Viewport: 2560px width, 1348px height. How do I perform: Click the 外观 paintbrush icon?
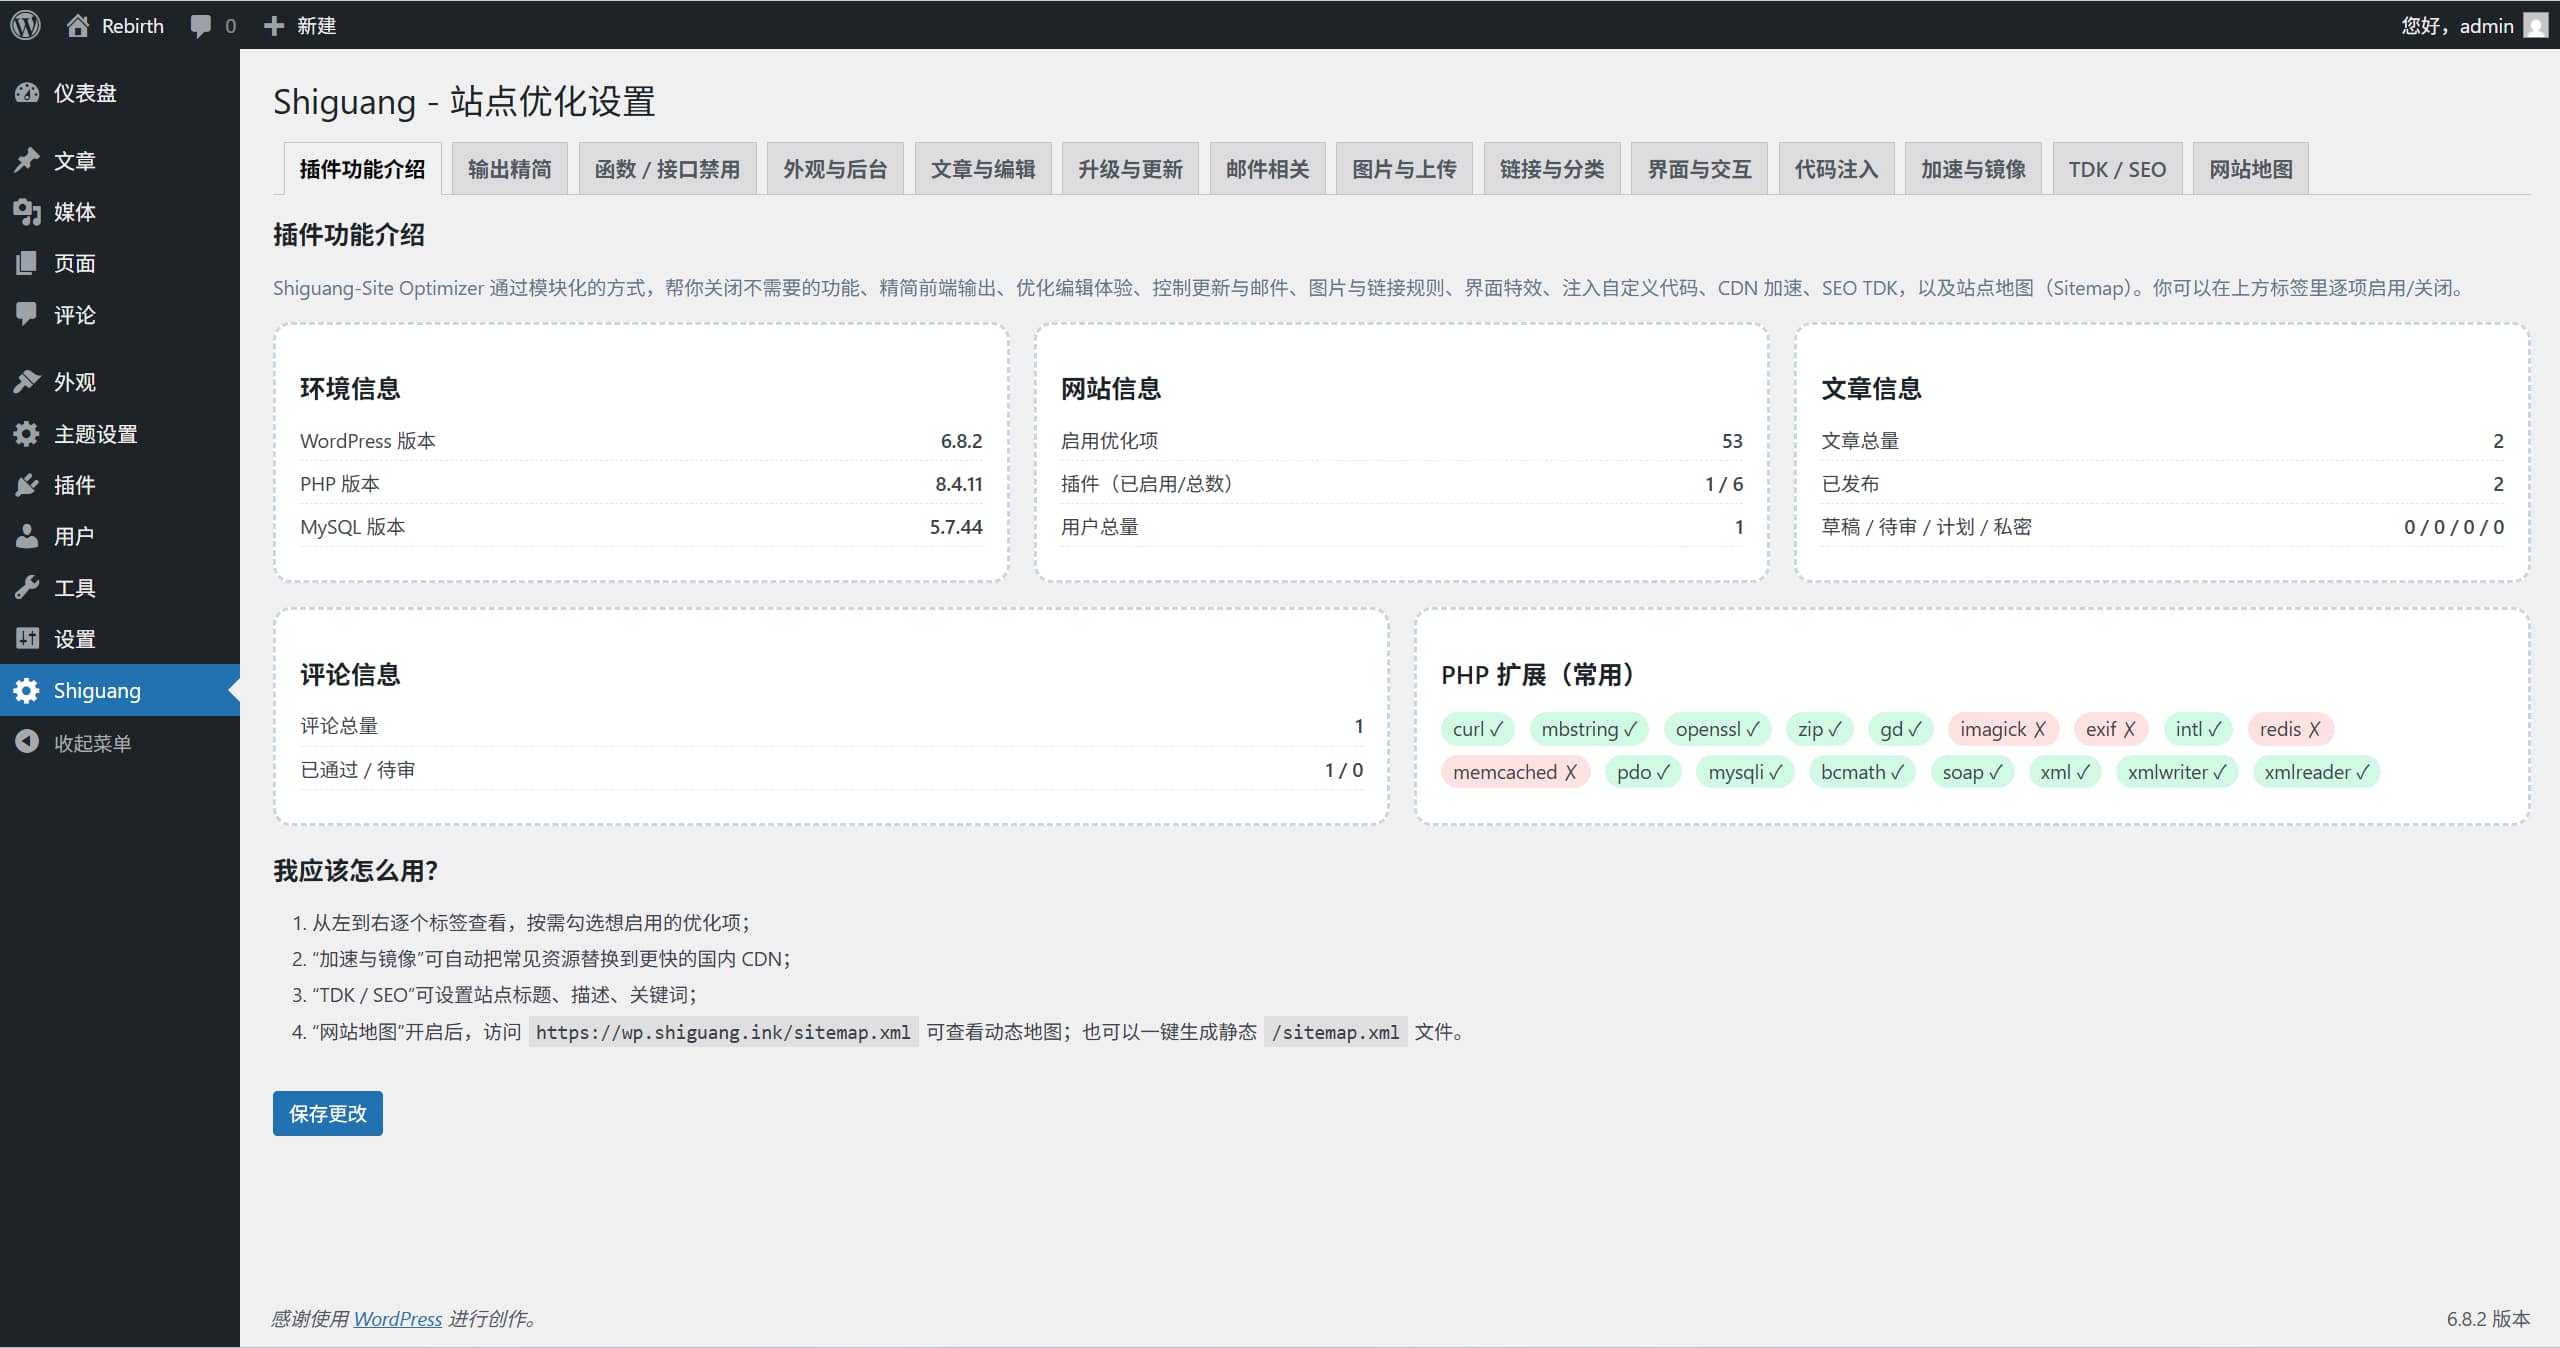tap(27, 382)
